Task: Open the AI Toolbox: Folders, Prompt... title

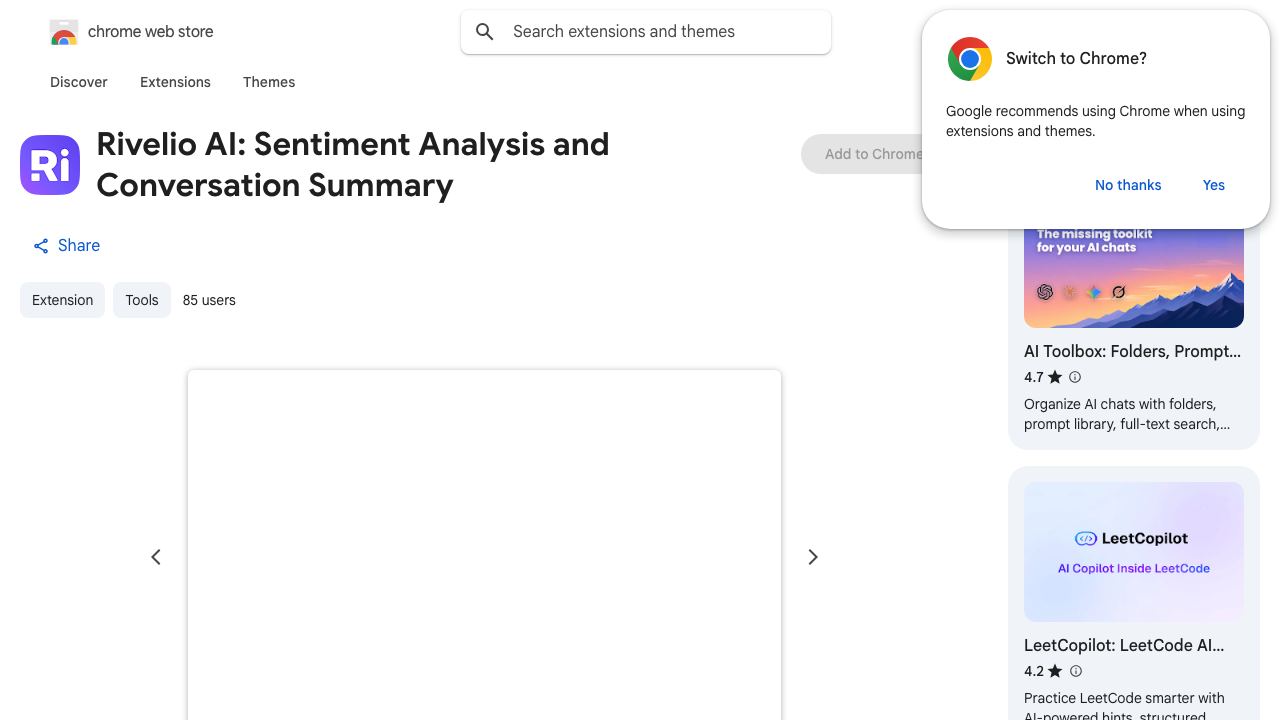Action: point(1132,352)
